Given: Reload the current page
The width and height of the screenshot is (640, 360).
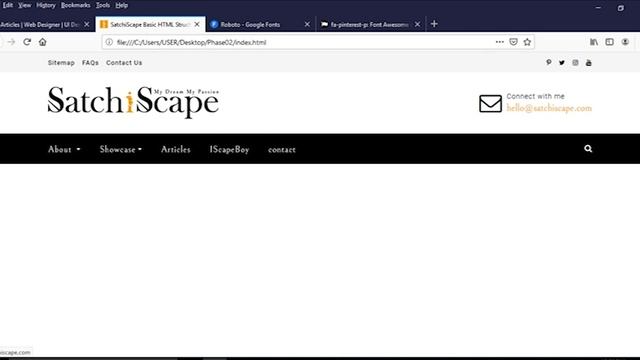Looking at the screenshot, I should 27,42.
